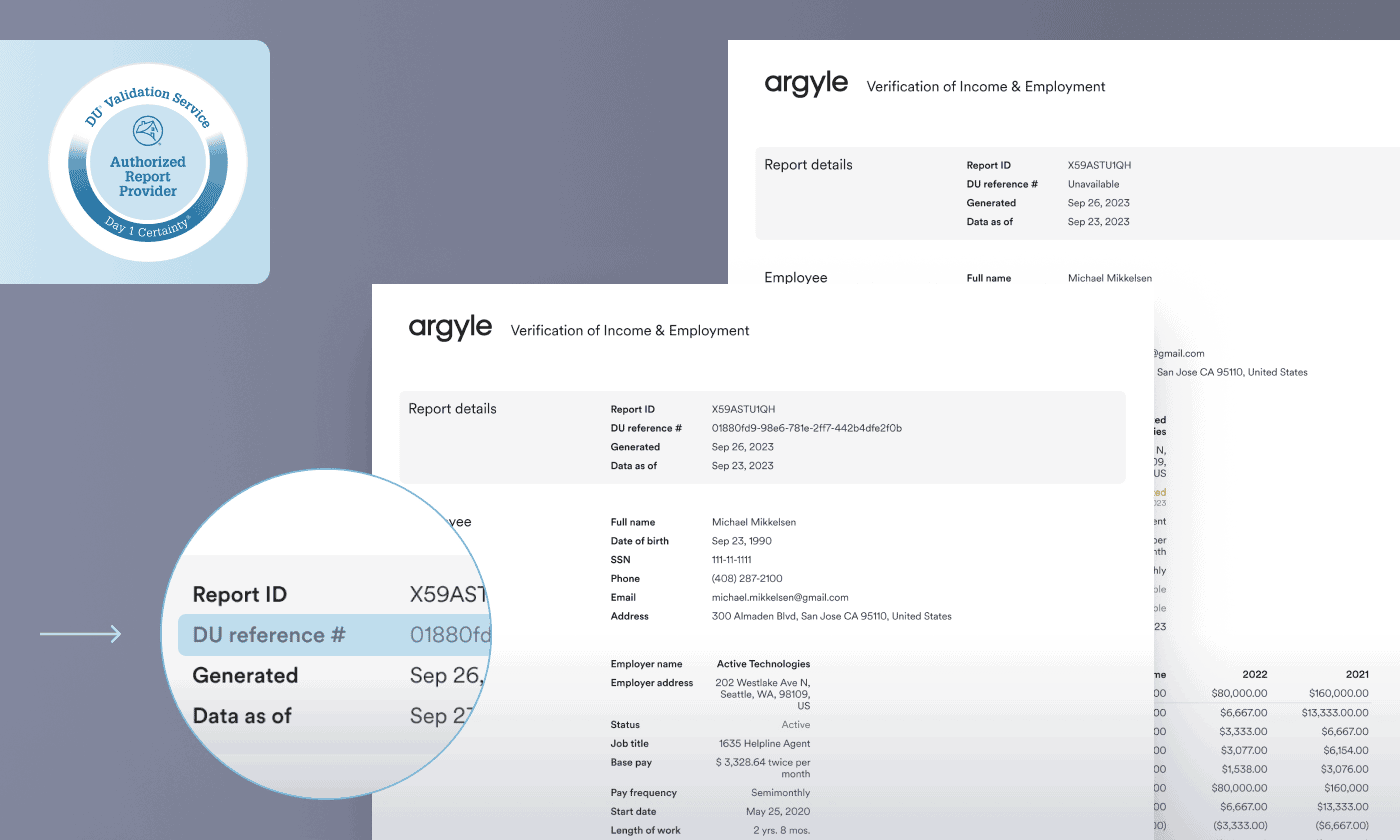Click the Active status value
This screenshot has width=1400, height=840.
pyautogui.click(x=796, y=725)
